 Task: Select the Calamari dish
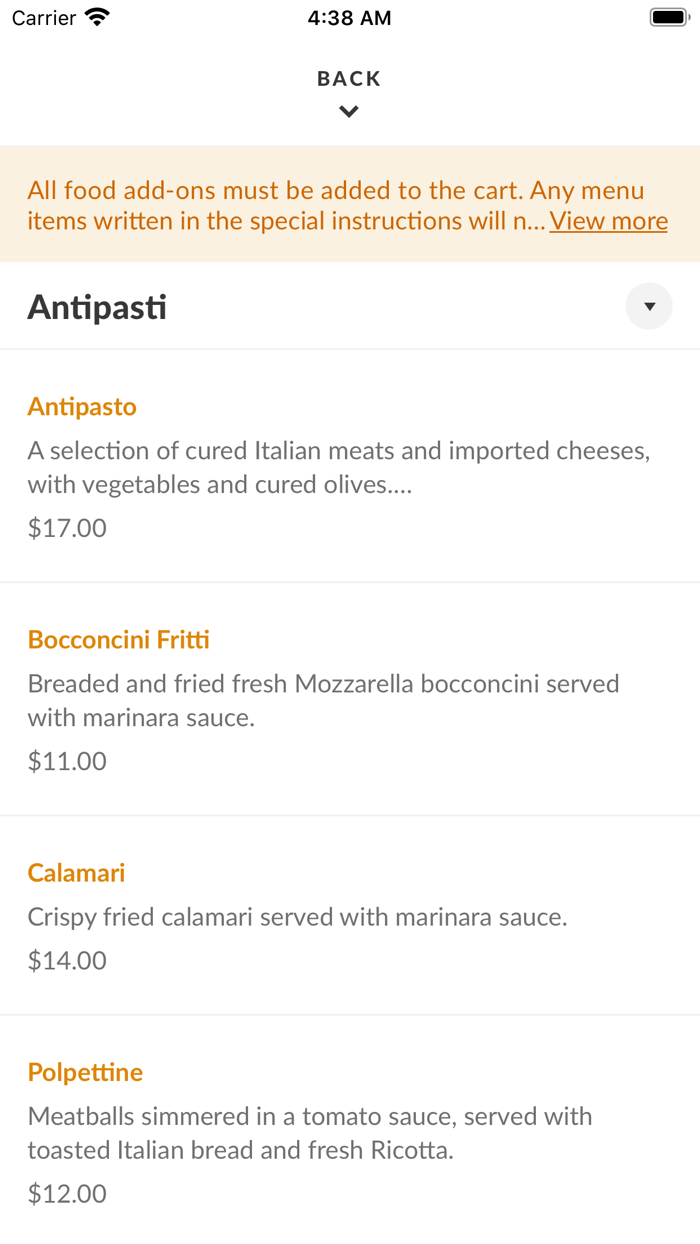coord(76,872)
